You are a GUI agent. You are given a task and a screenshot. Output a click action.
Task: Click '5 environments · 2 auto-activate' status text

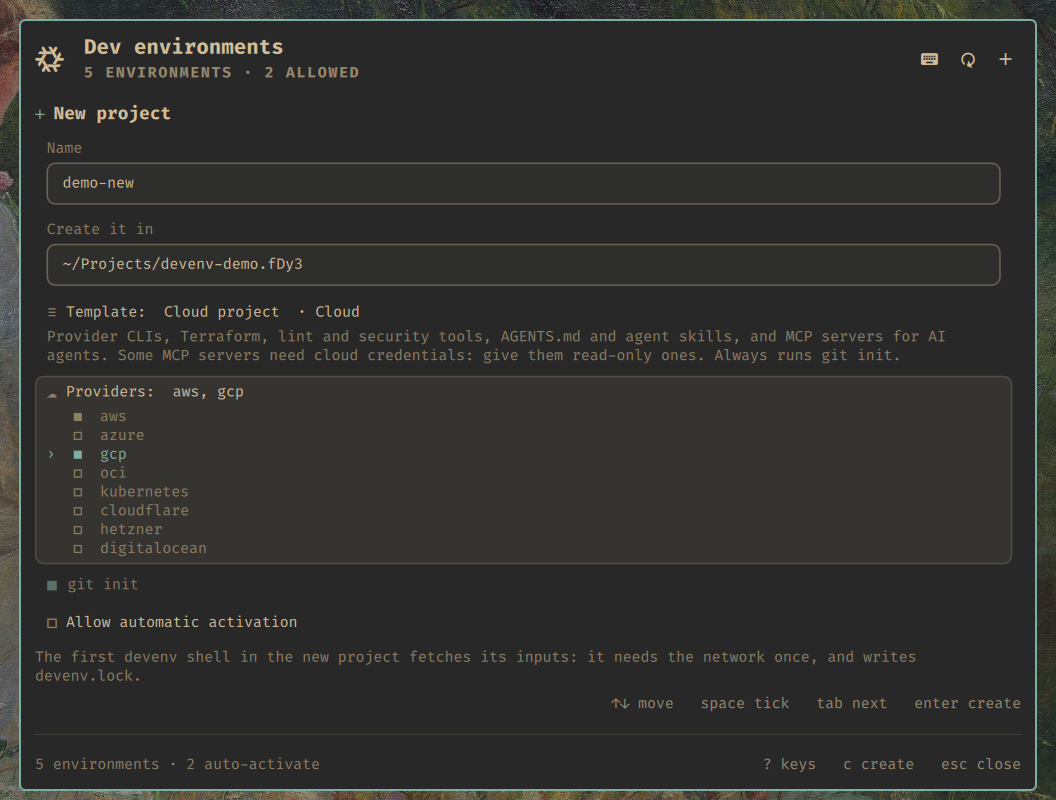point(177,764)
